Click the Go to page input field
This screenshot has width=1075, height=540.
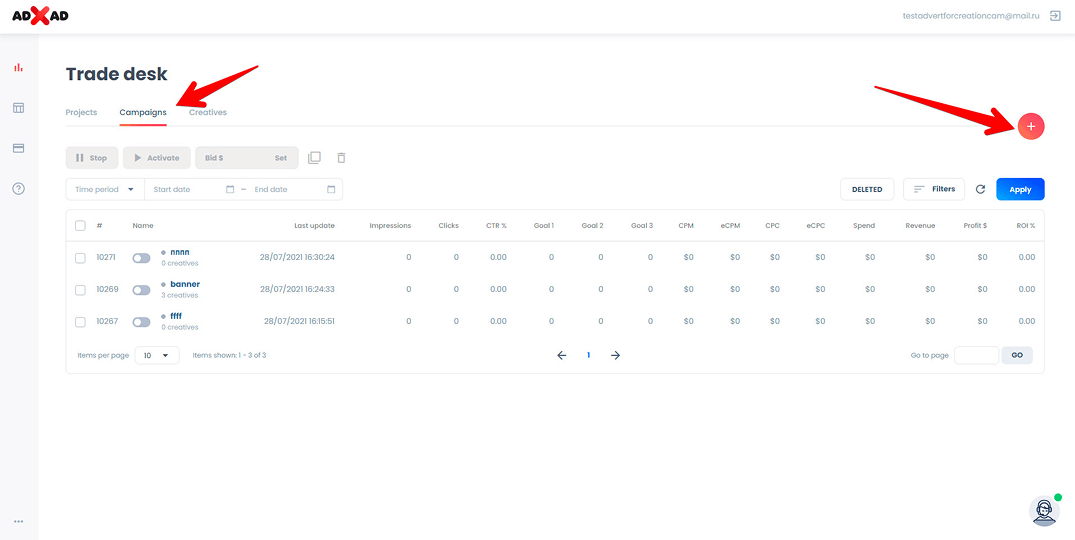(x=976, y=355)
